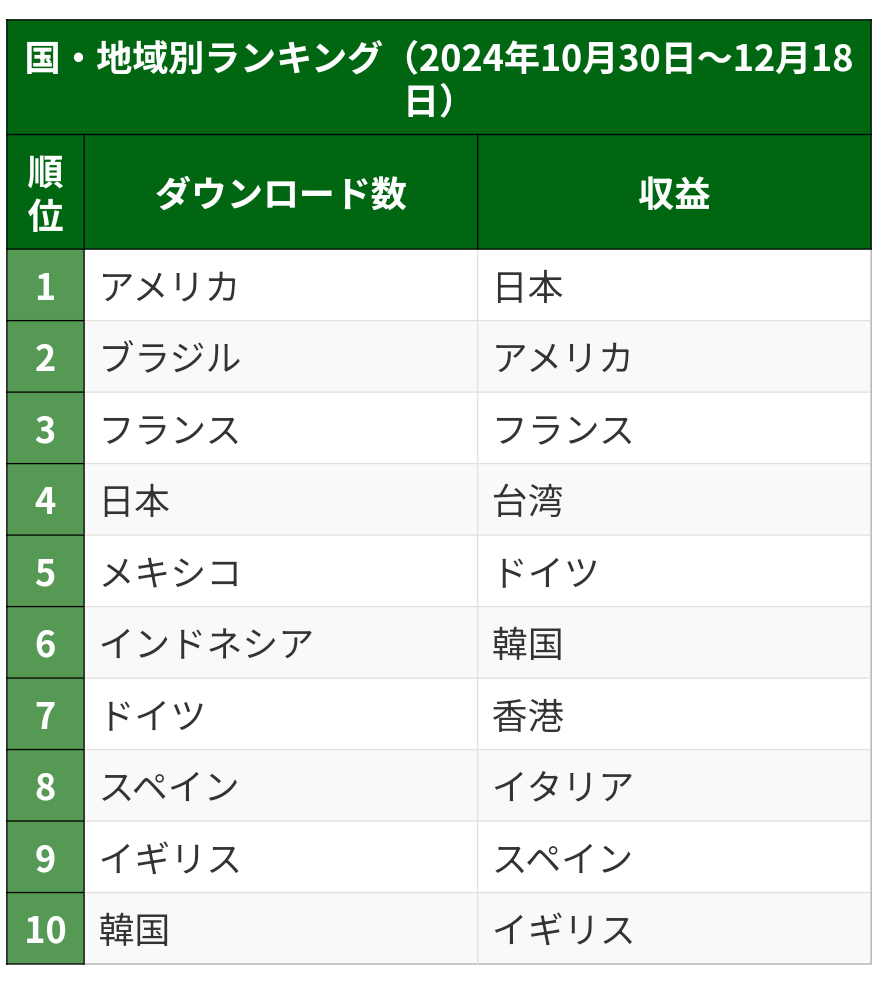Click the メキシコ cell

click(x=170, y=573)
